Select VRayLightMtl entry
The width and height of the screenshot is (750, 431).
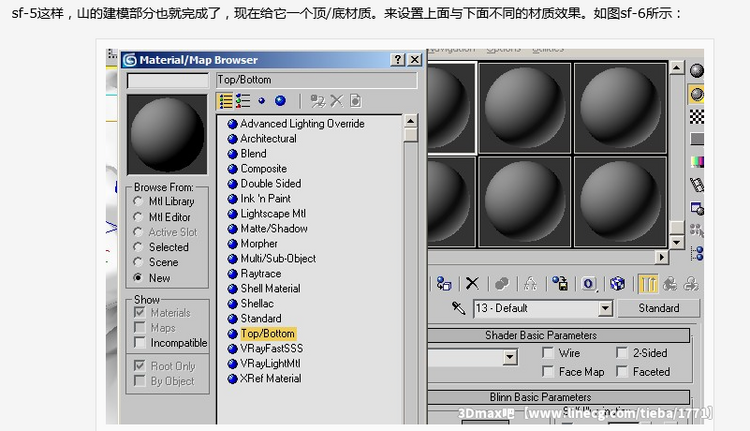pyautogui.click(x=270, y=363)
